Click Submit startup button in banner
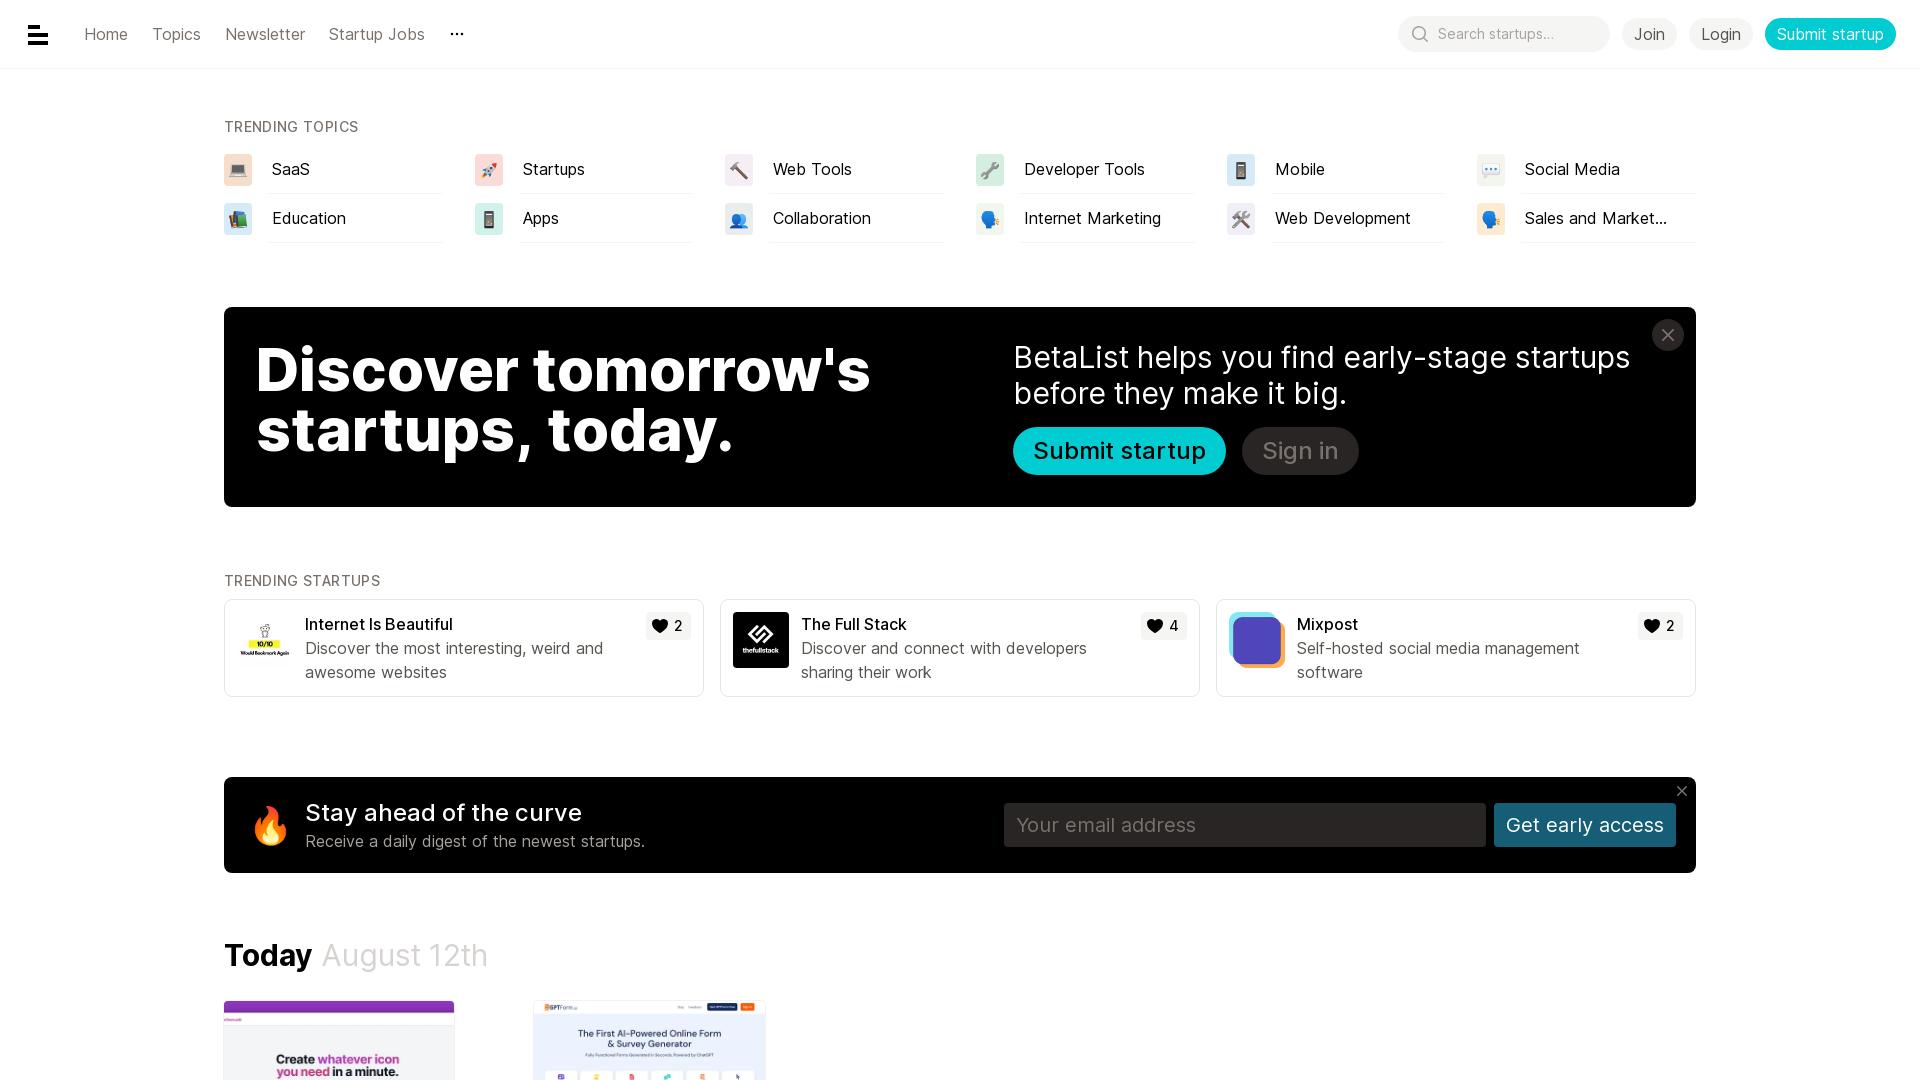The image size is (1920, 1080). 1118,451
